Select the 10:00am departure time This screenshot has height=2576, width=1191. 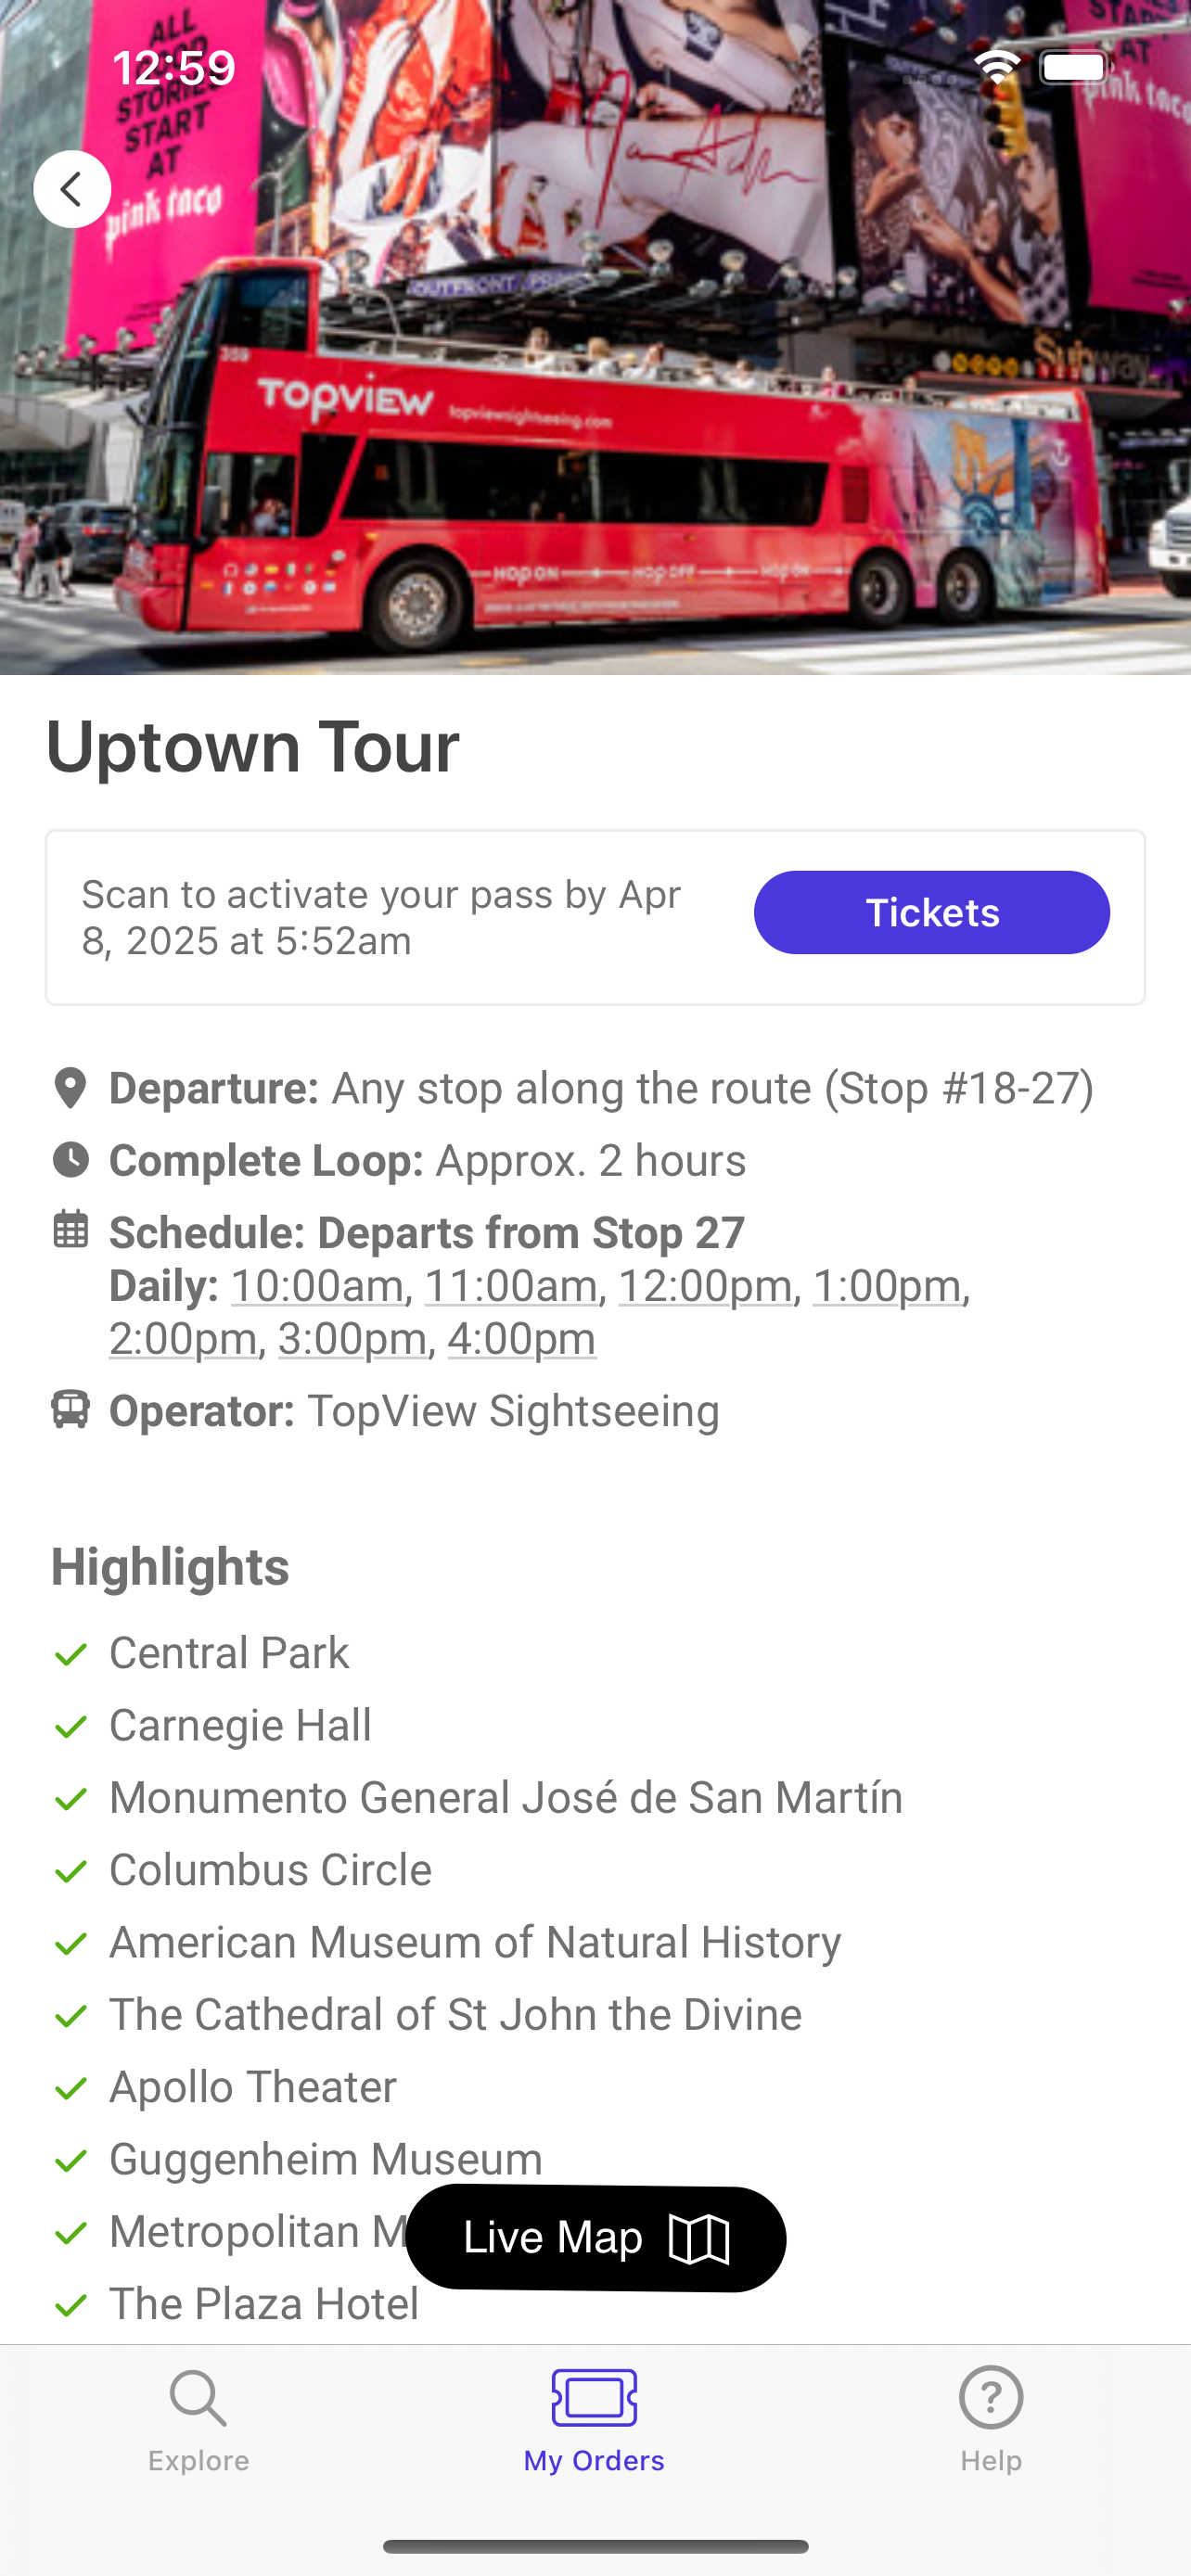tap(317, 1286)
